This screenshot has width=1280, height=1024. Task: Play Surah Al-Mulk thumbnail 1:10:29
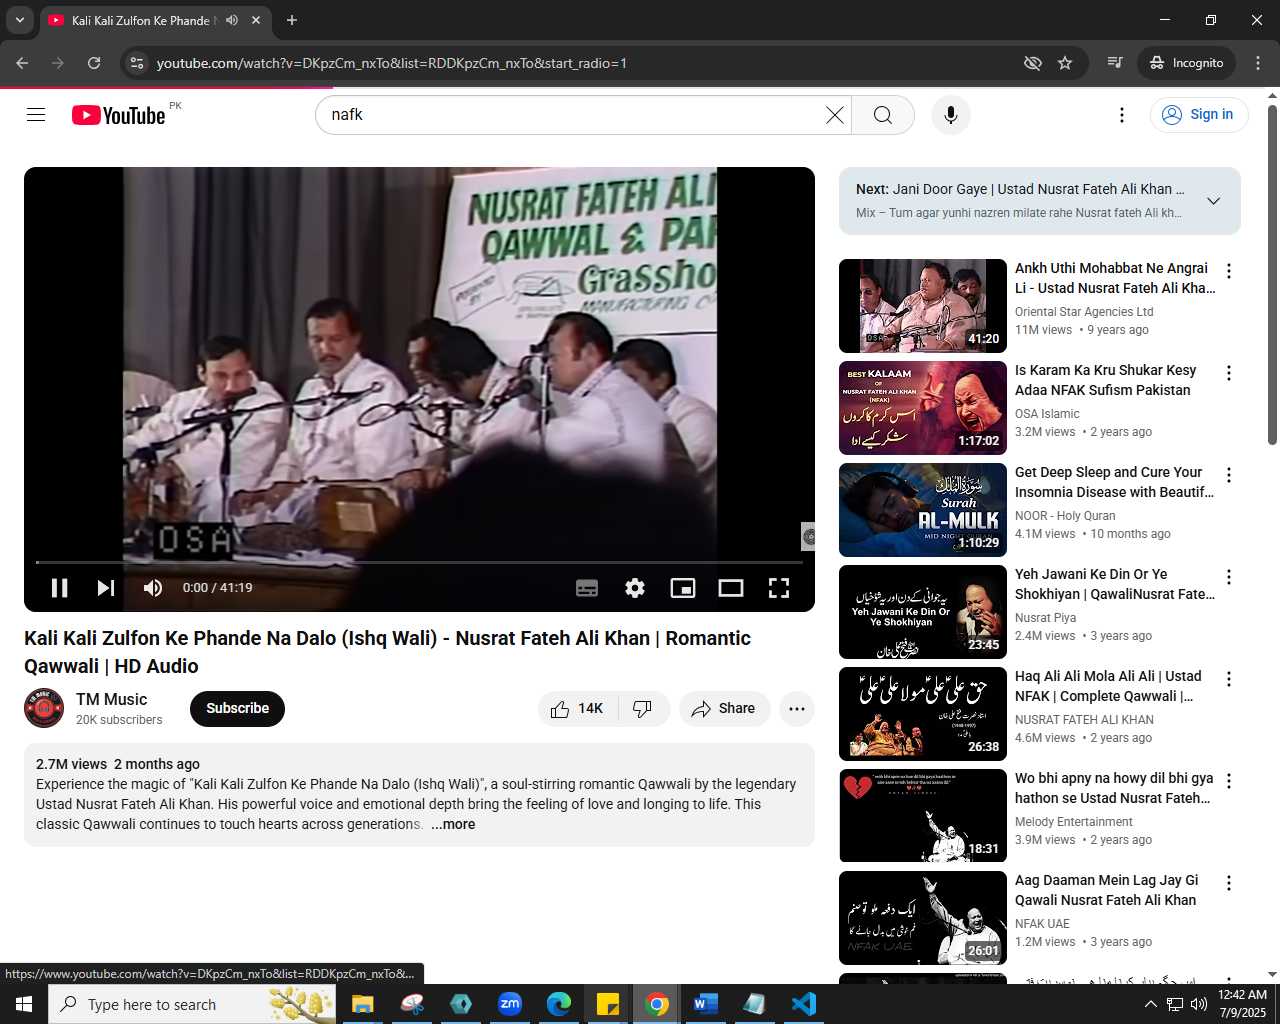(923, 510)
